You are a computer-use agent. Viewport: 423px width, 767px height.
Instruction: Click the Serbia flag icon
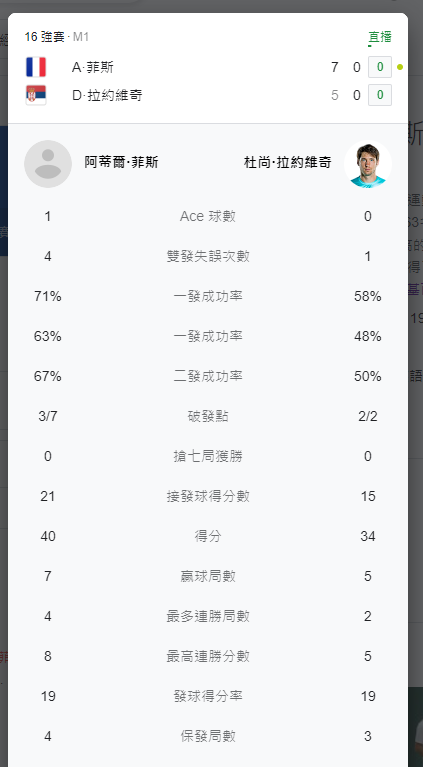(36, 95)
